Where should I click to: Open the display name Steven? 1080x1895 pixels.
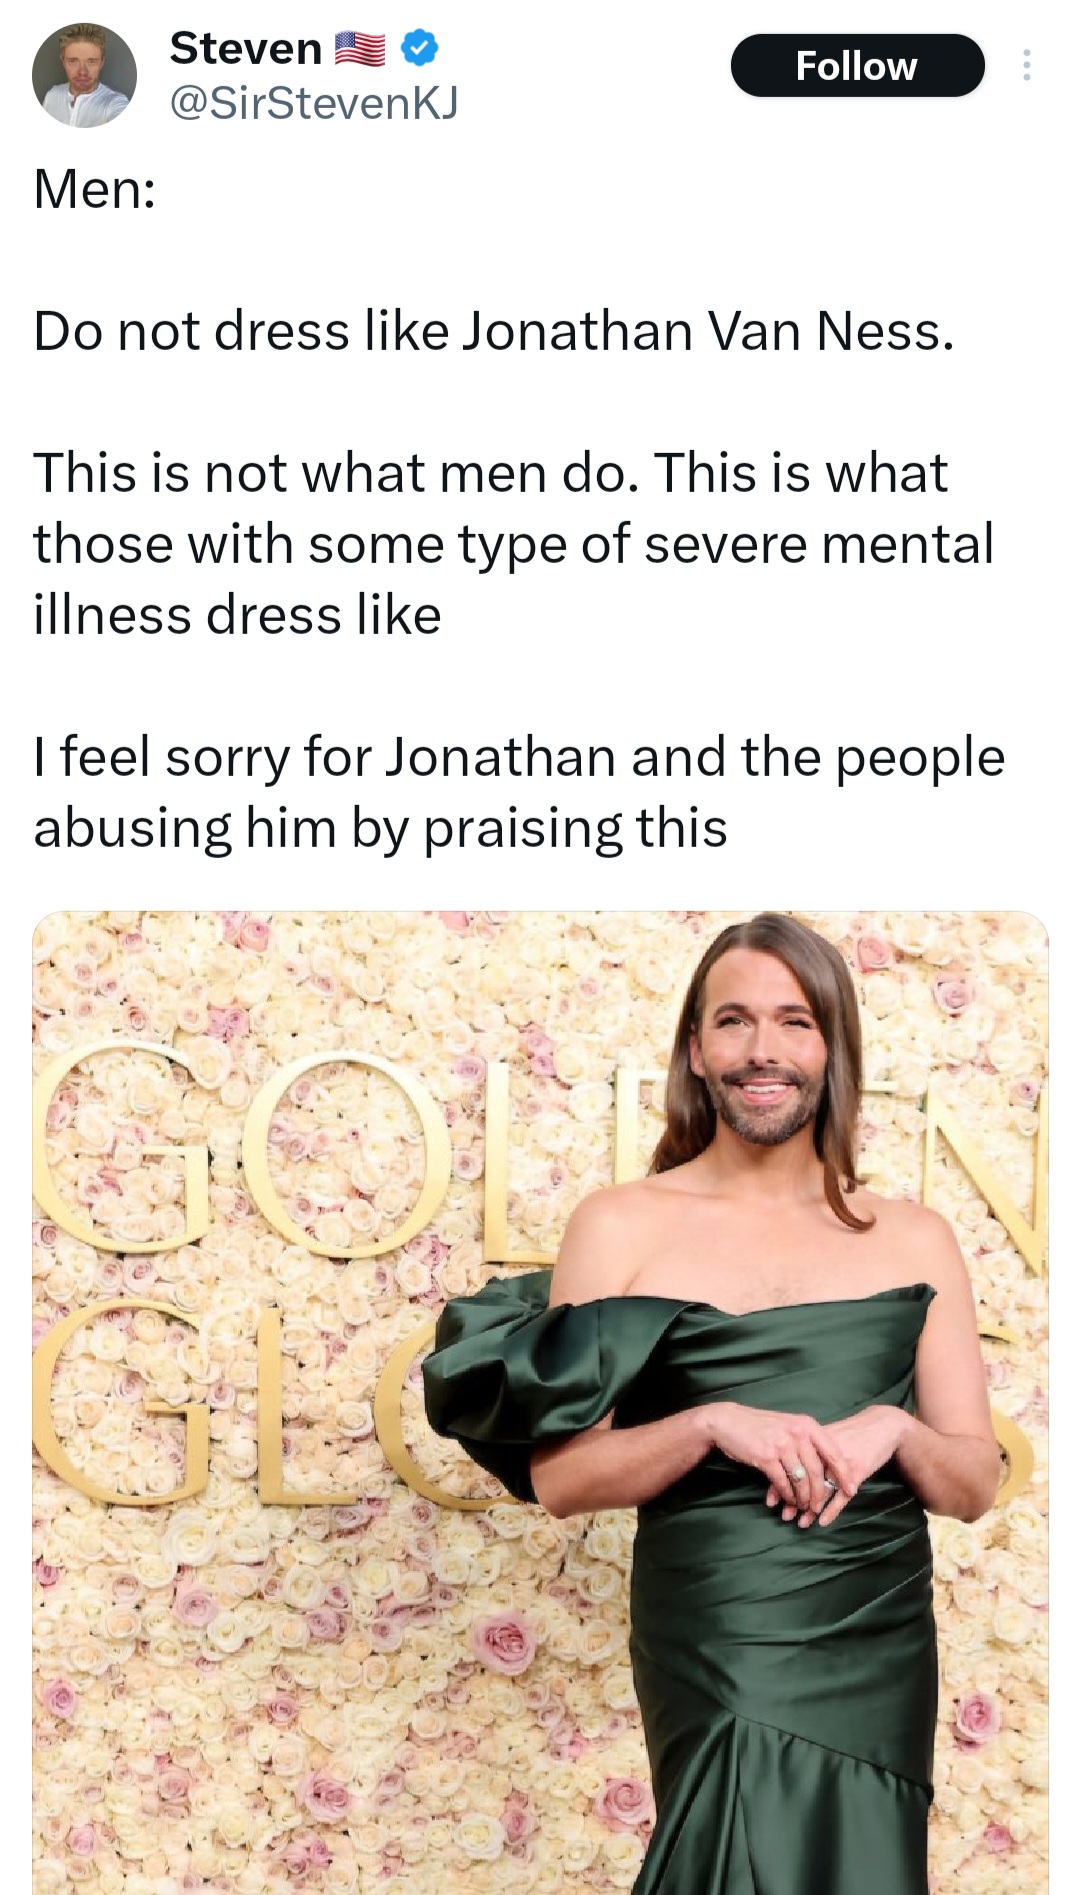[245, 48]
